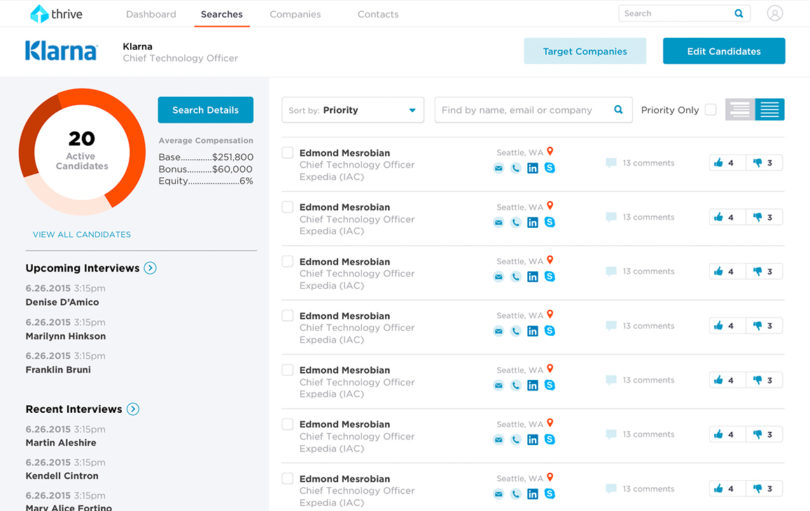Click phone icon of first Edmond Mesrobian row
Image resolution: width=810 pixels, height=511 pixels.
[516, 168]
